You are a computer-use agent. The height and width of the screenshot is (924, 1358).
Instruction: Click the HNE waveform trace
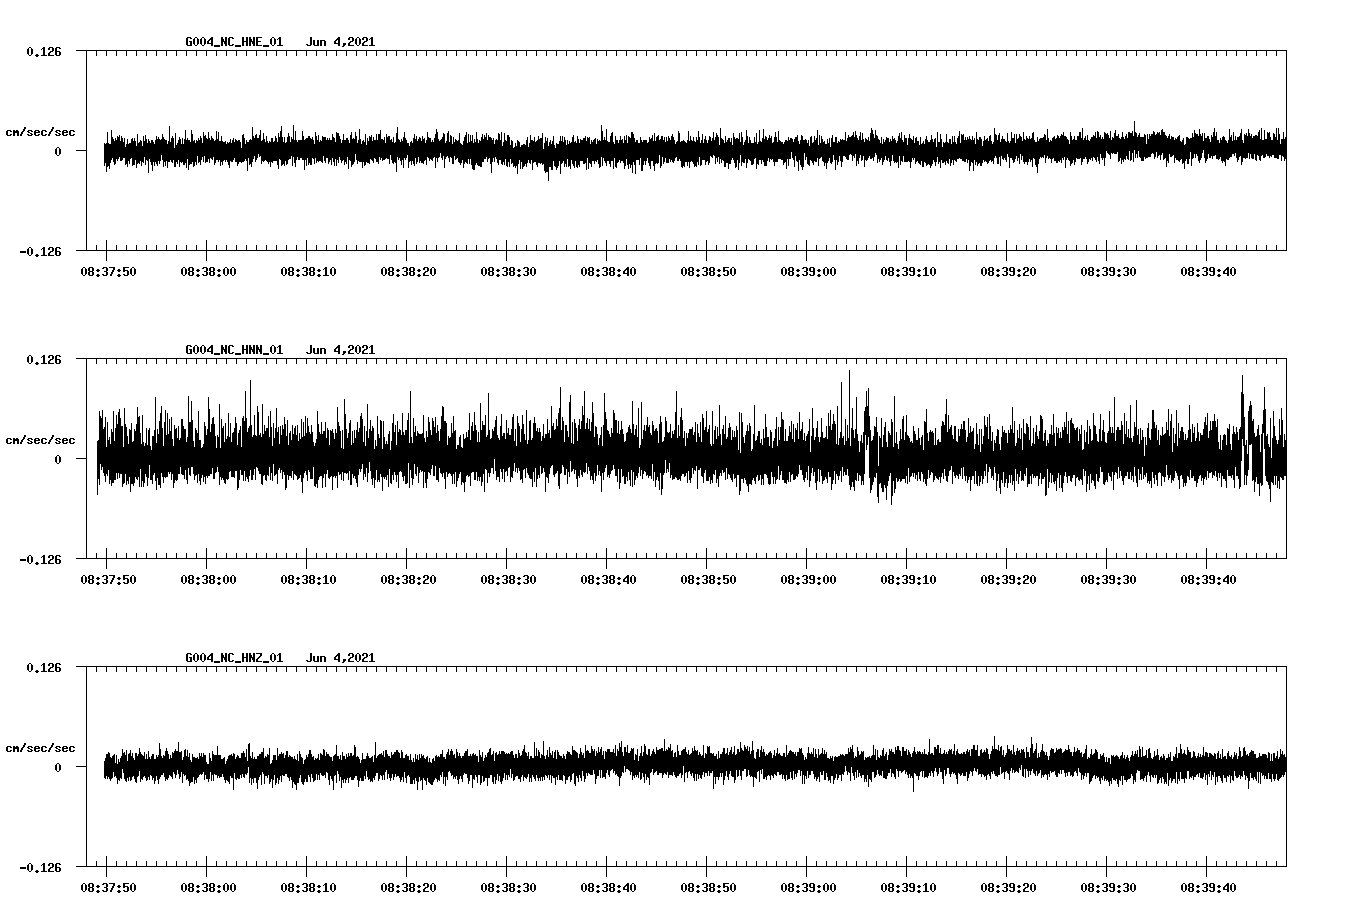(x=695, y=151)
